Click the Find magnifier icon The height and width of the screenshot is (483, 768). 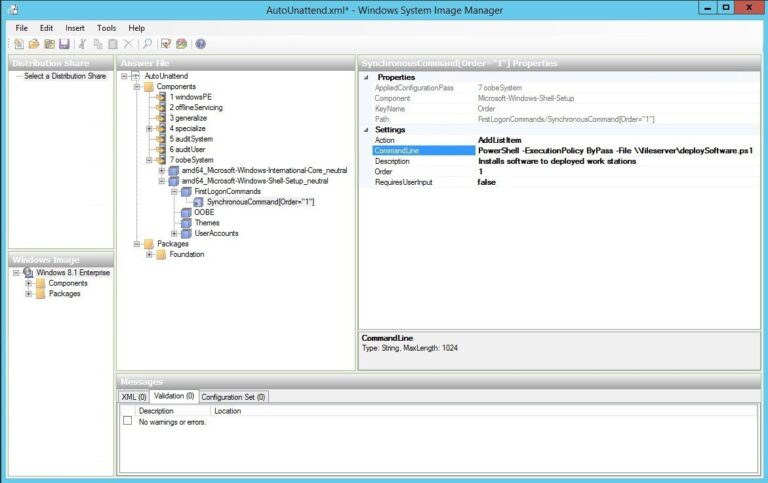click(147, 44)
